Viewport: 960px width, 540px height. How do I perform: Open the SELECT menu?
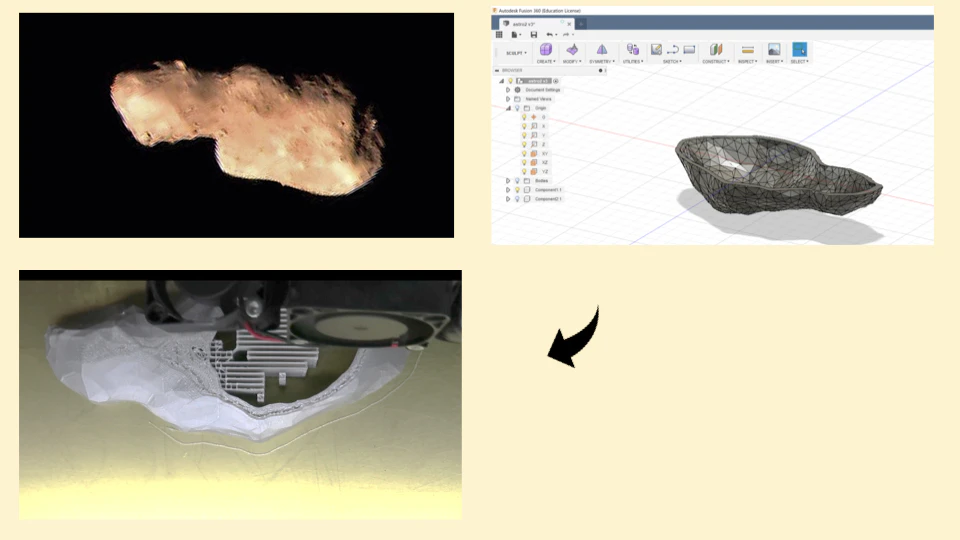[800, 62]
